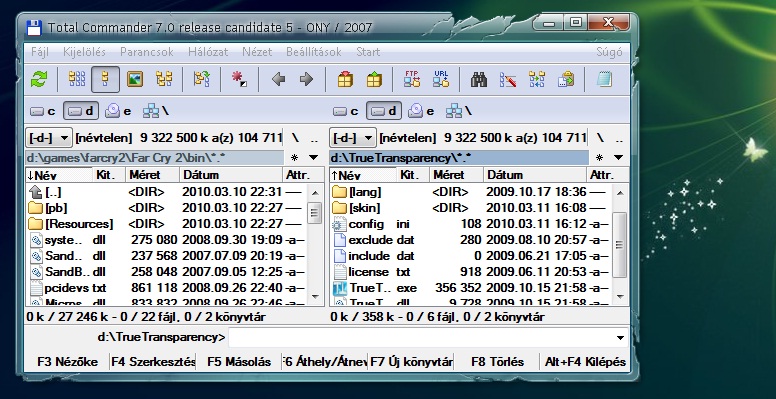The image size is (776, 399).
Task: Switch to Brief view grid icon
Action: click(x=77, y=79)
